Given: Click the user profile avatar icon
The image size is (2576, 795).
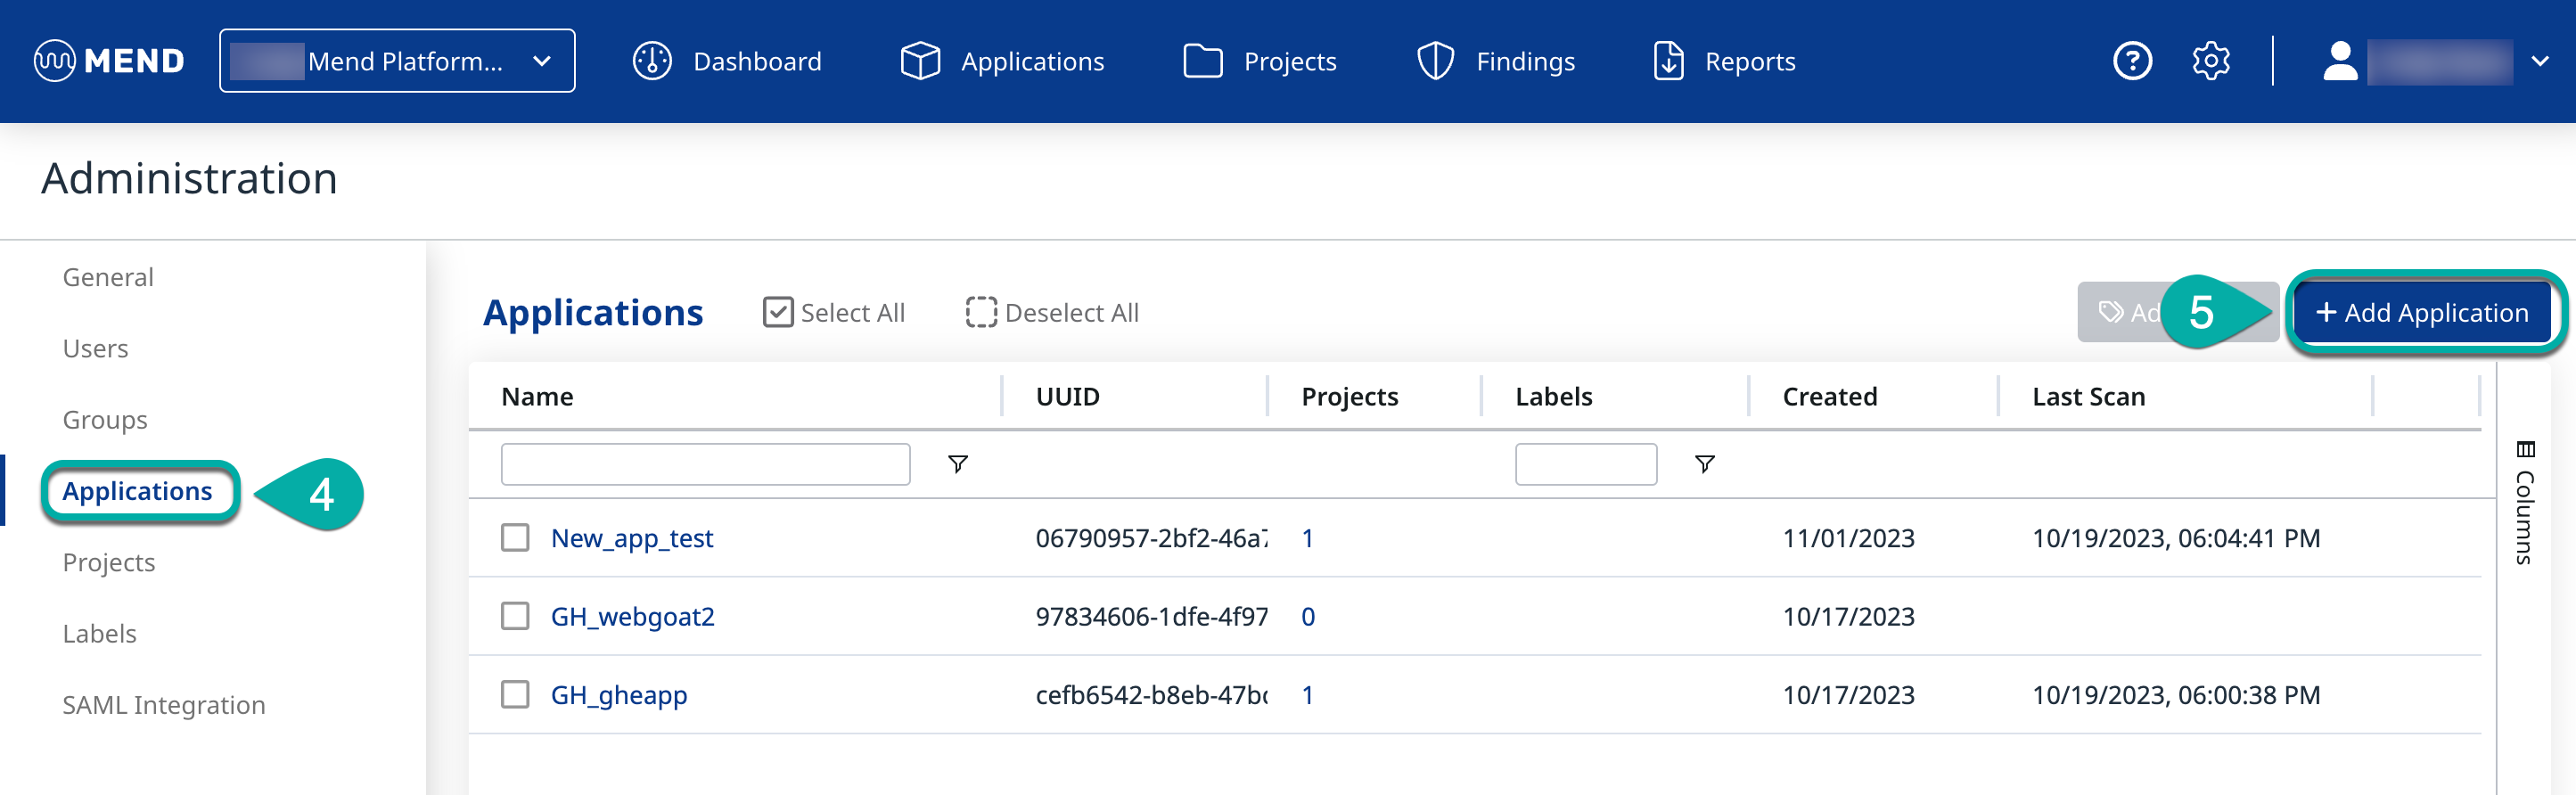Looking at the screenshot, I should click(x=2339, y=61).
